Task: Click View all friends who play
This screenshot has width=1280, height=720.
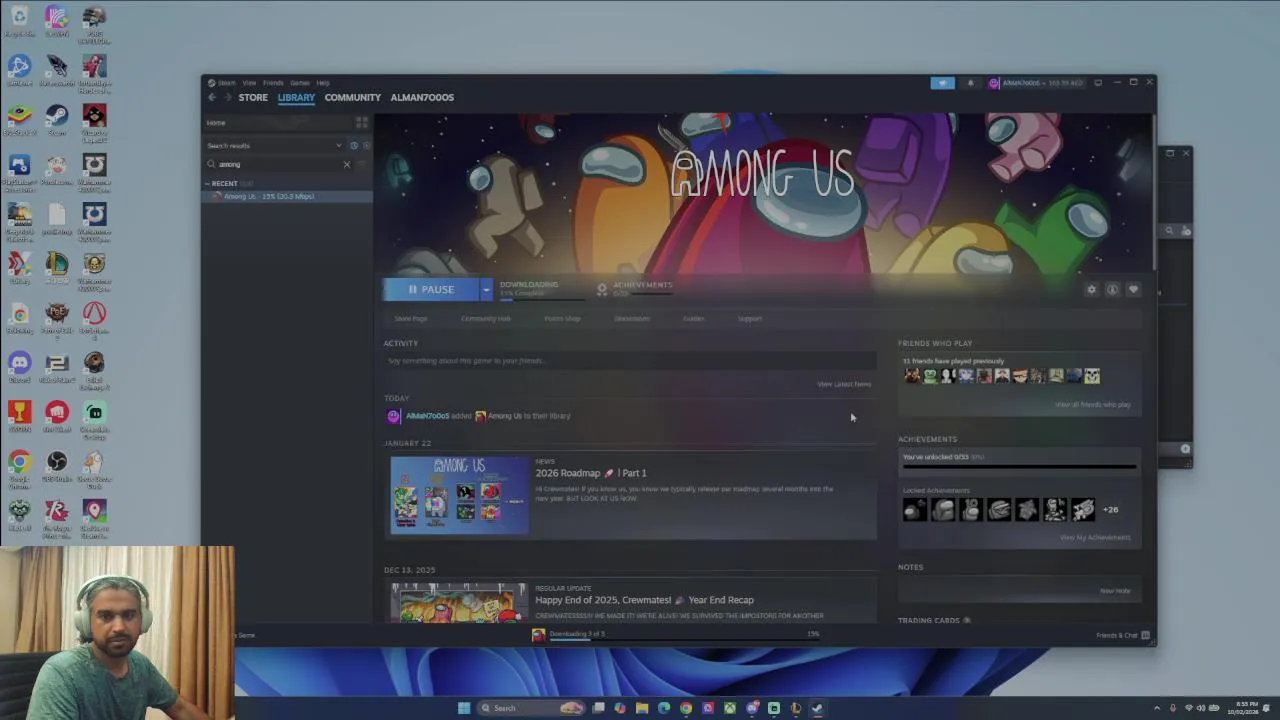Action: click(x=1093, y=405)
